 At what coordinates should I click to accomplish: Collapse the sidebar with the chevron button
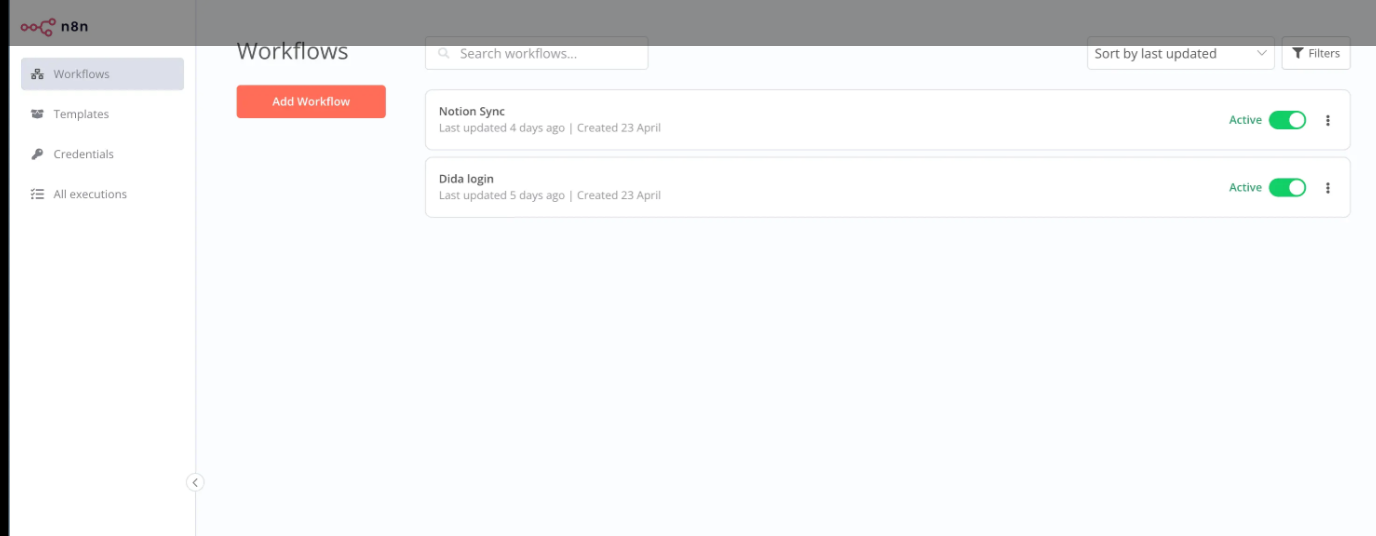pos(195,482)
